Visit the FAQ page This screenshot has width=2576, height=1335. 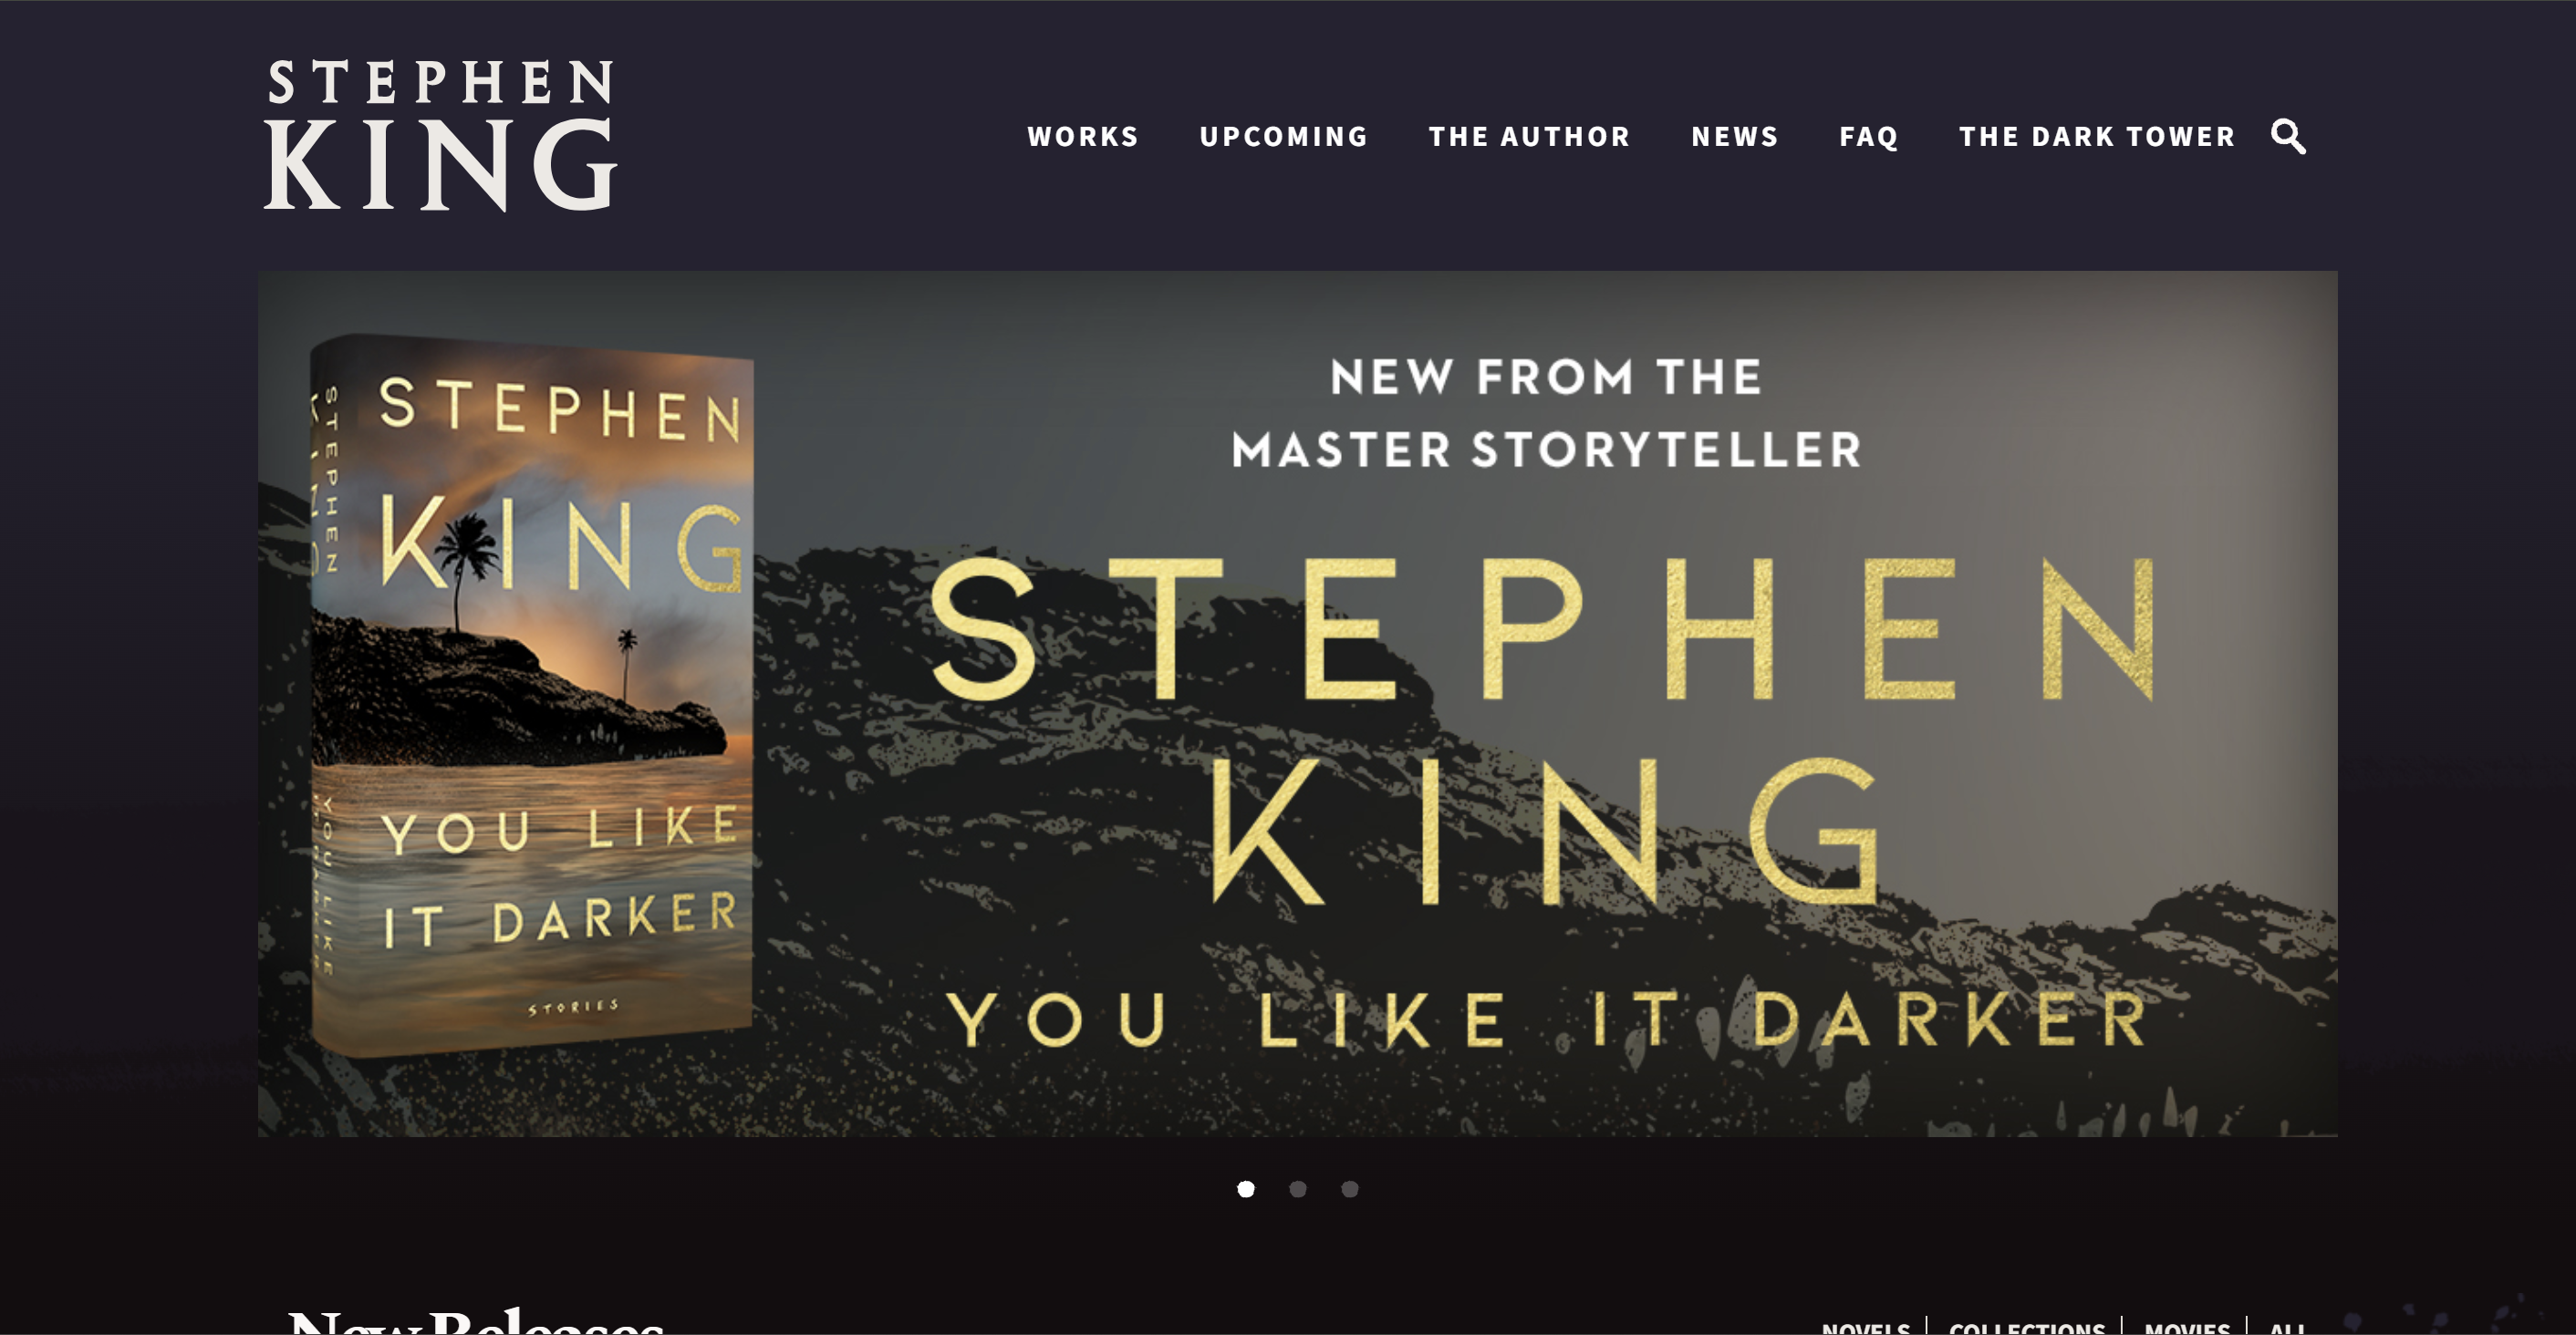click(x=1868, y=136)
